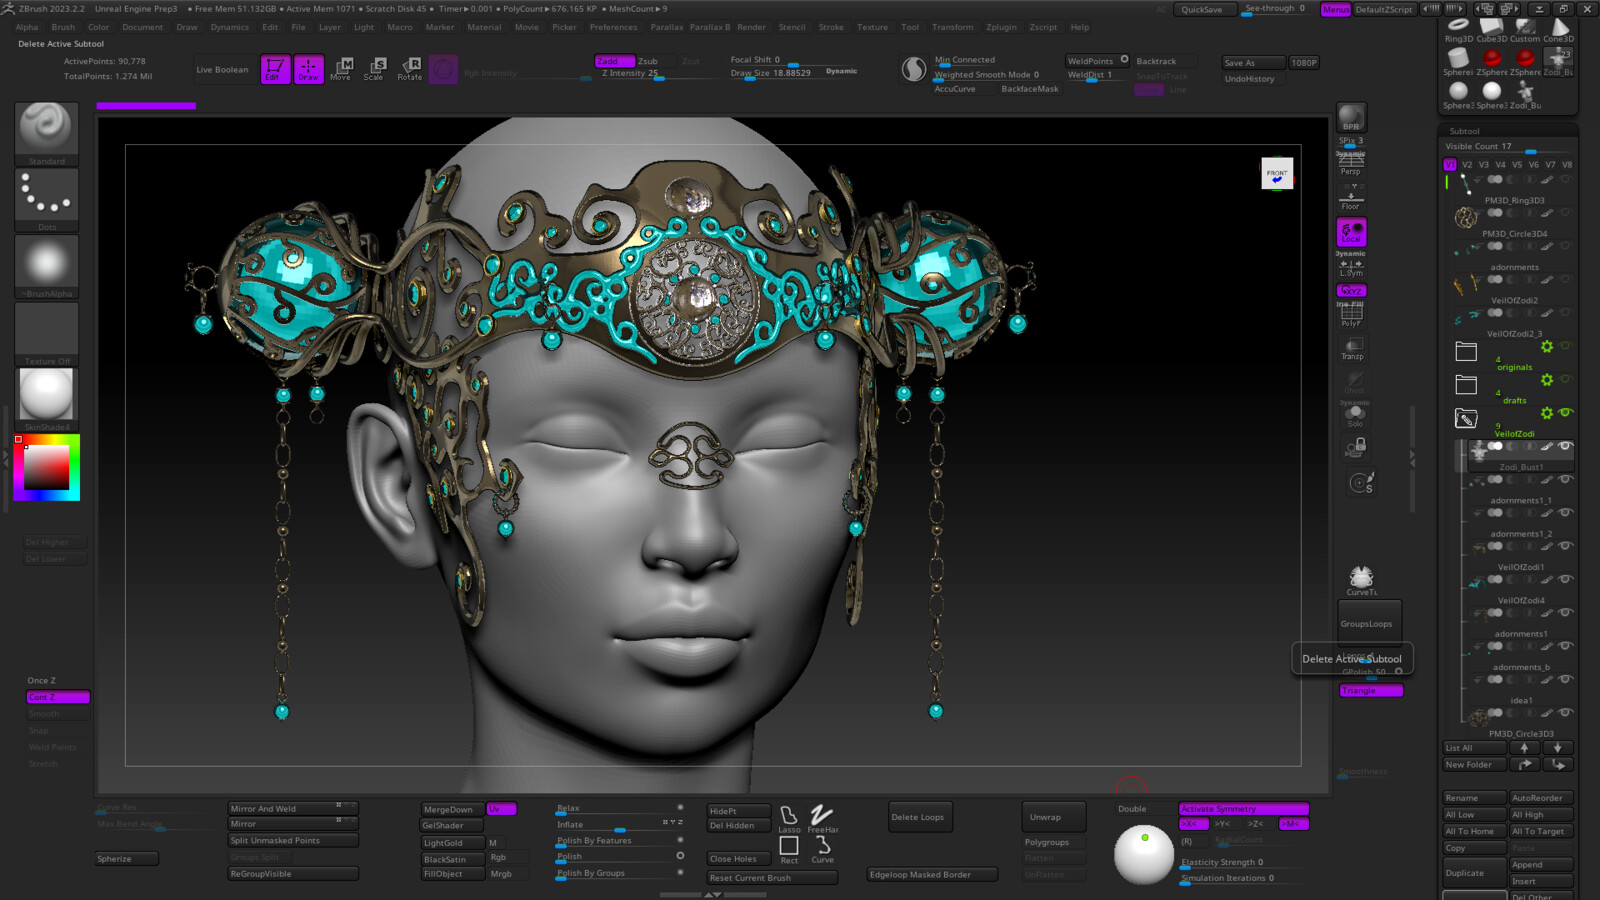The height and width of the screenshot is (900, 1600).
Task: Open VeilofZodi folder gear settings
Action: pyautogui.click(x=1547, y=413)
